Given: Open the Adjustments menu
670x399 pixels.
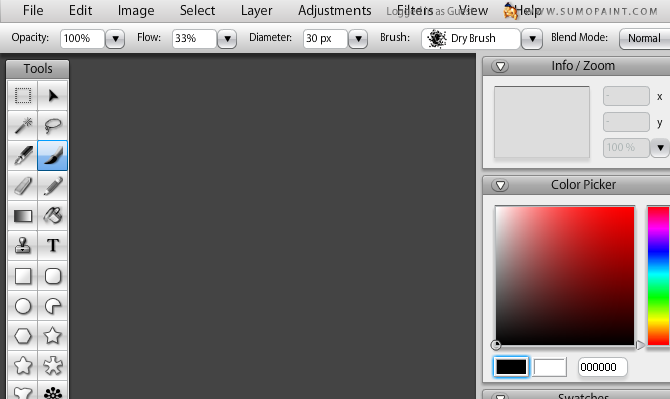Looking at the screenshot, I should point(335,10).
